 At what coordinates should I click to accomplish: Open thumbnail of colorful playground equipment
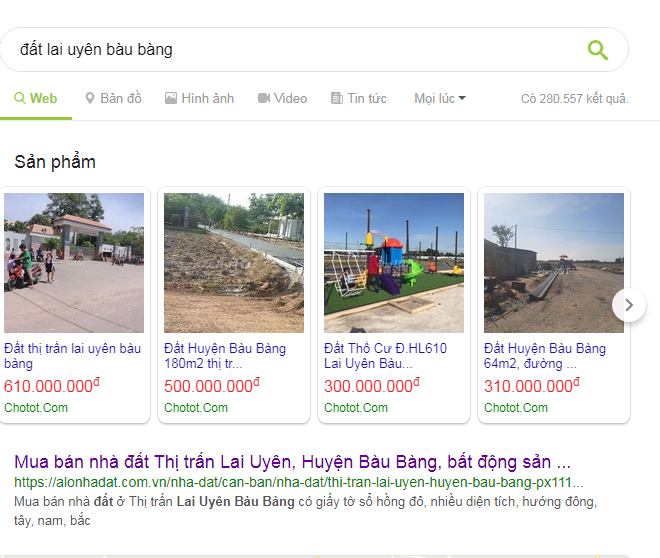(x=394, y=263)
